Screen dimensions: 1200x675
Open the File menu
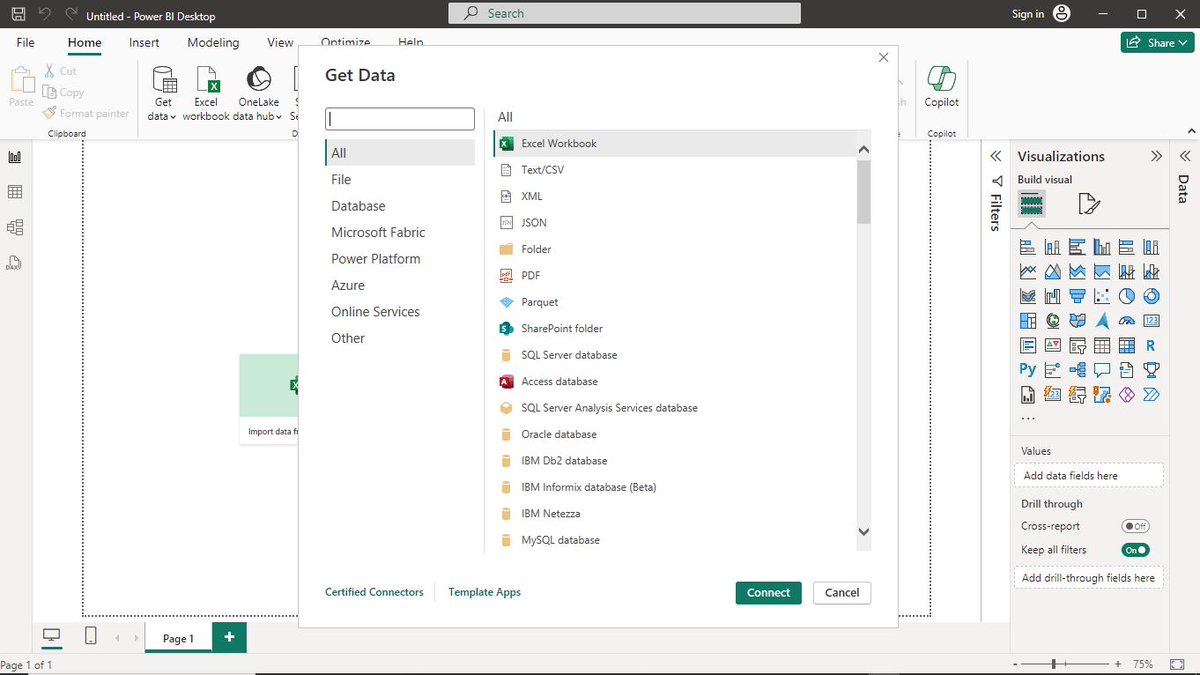25,43
